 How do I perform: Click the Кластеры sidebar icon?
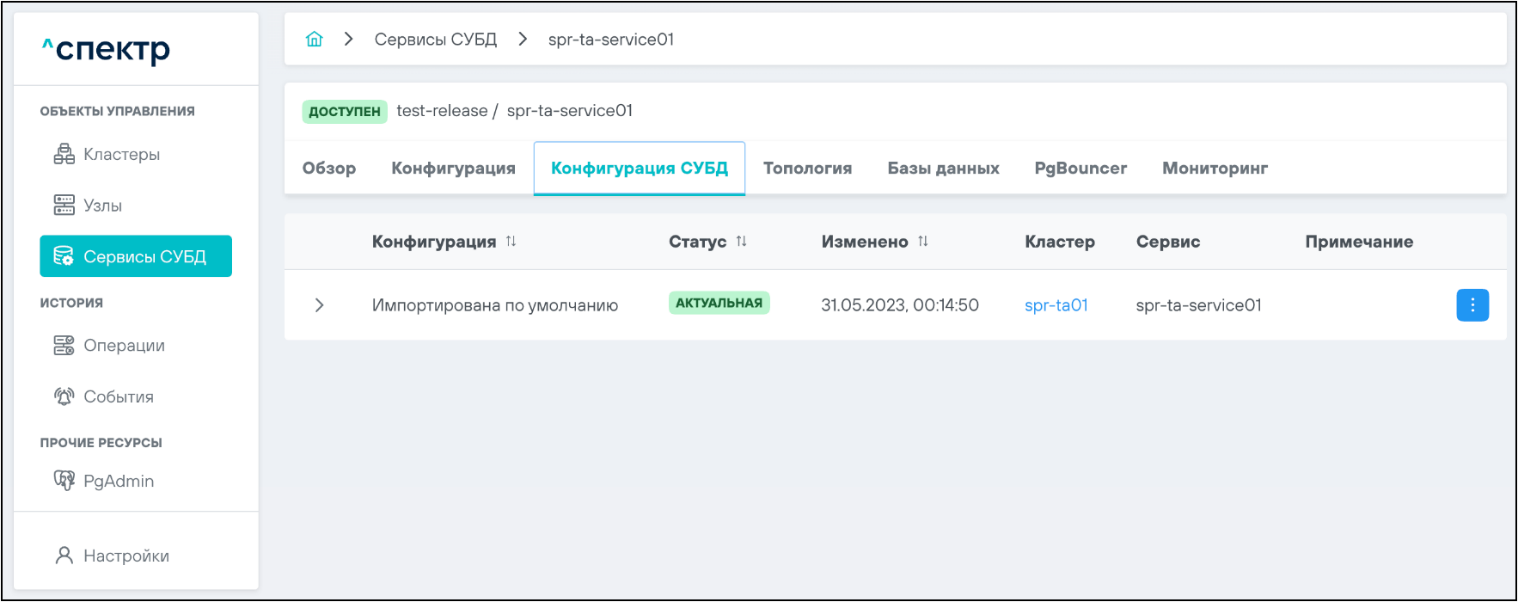pos(64,155)
